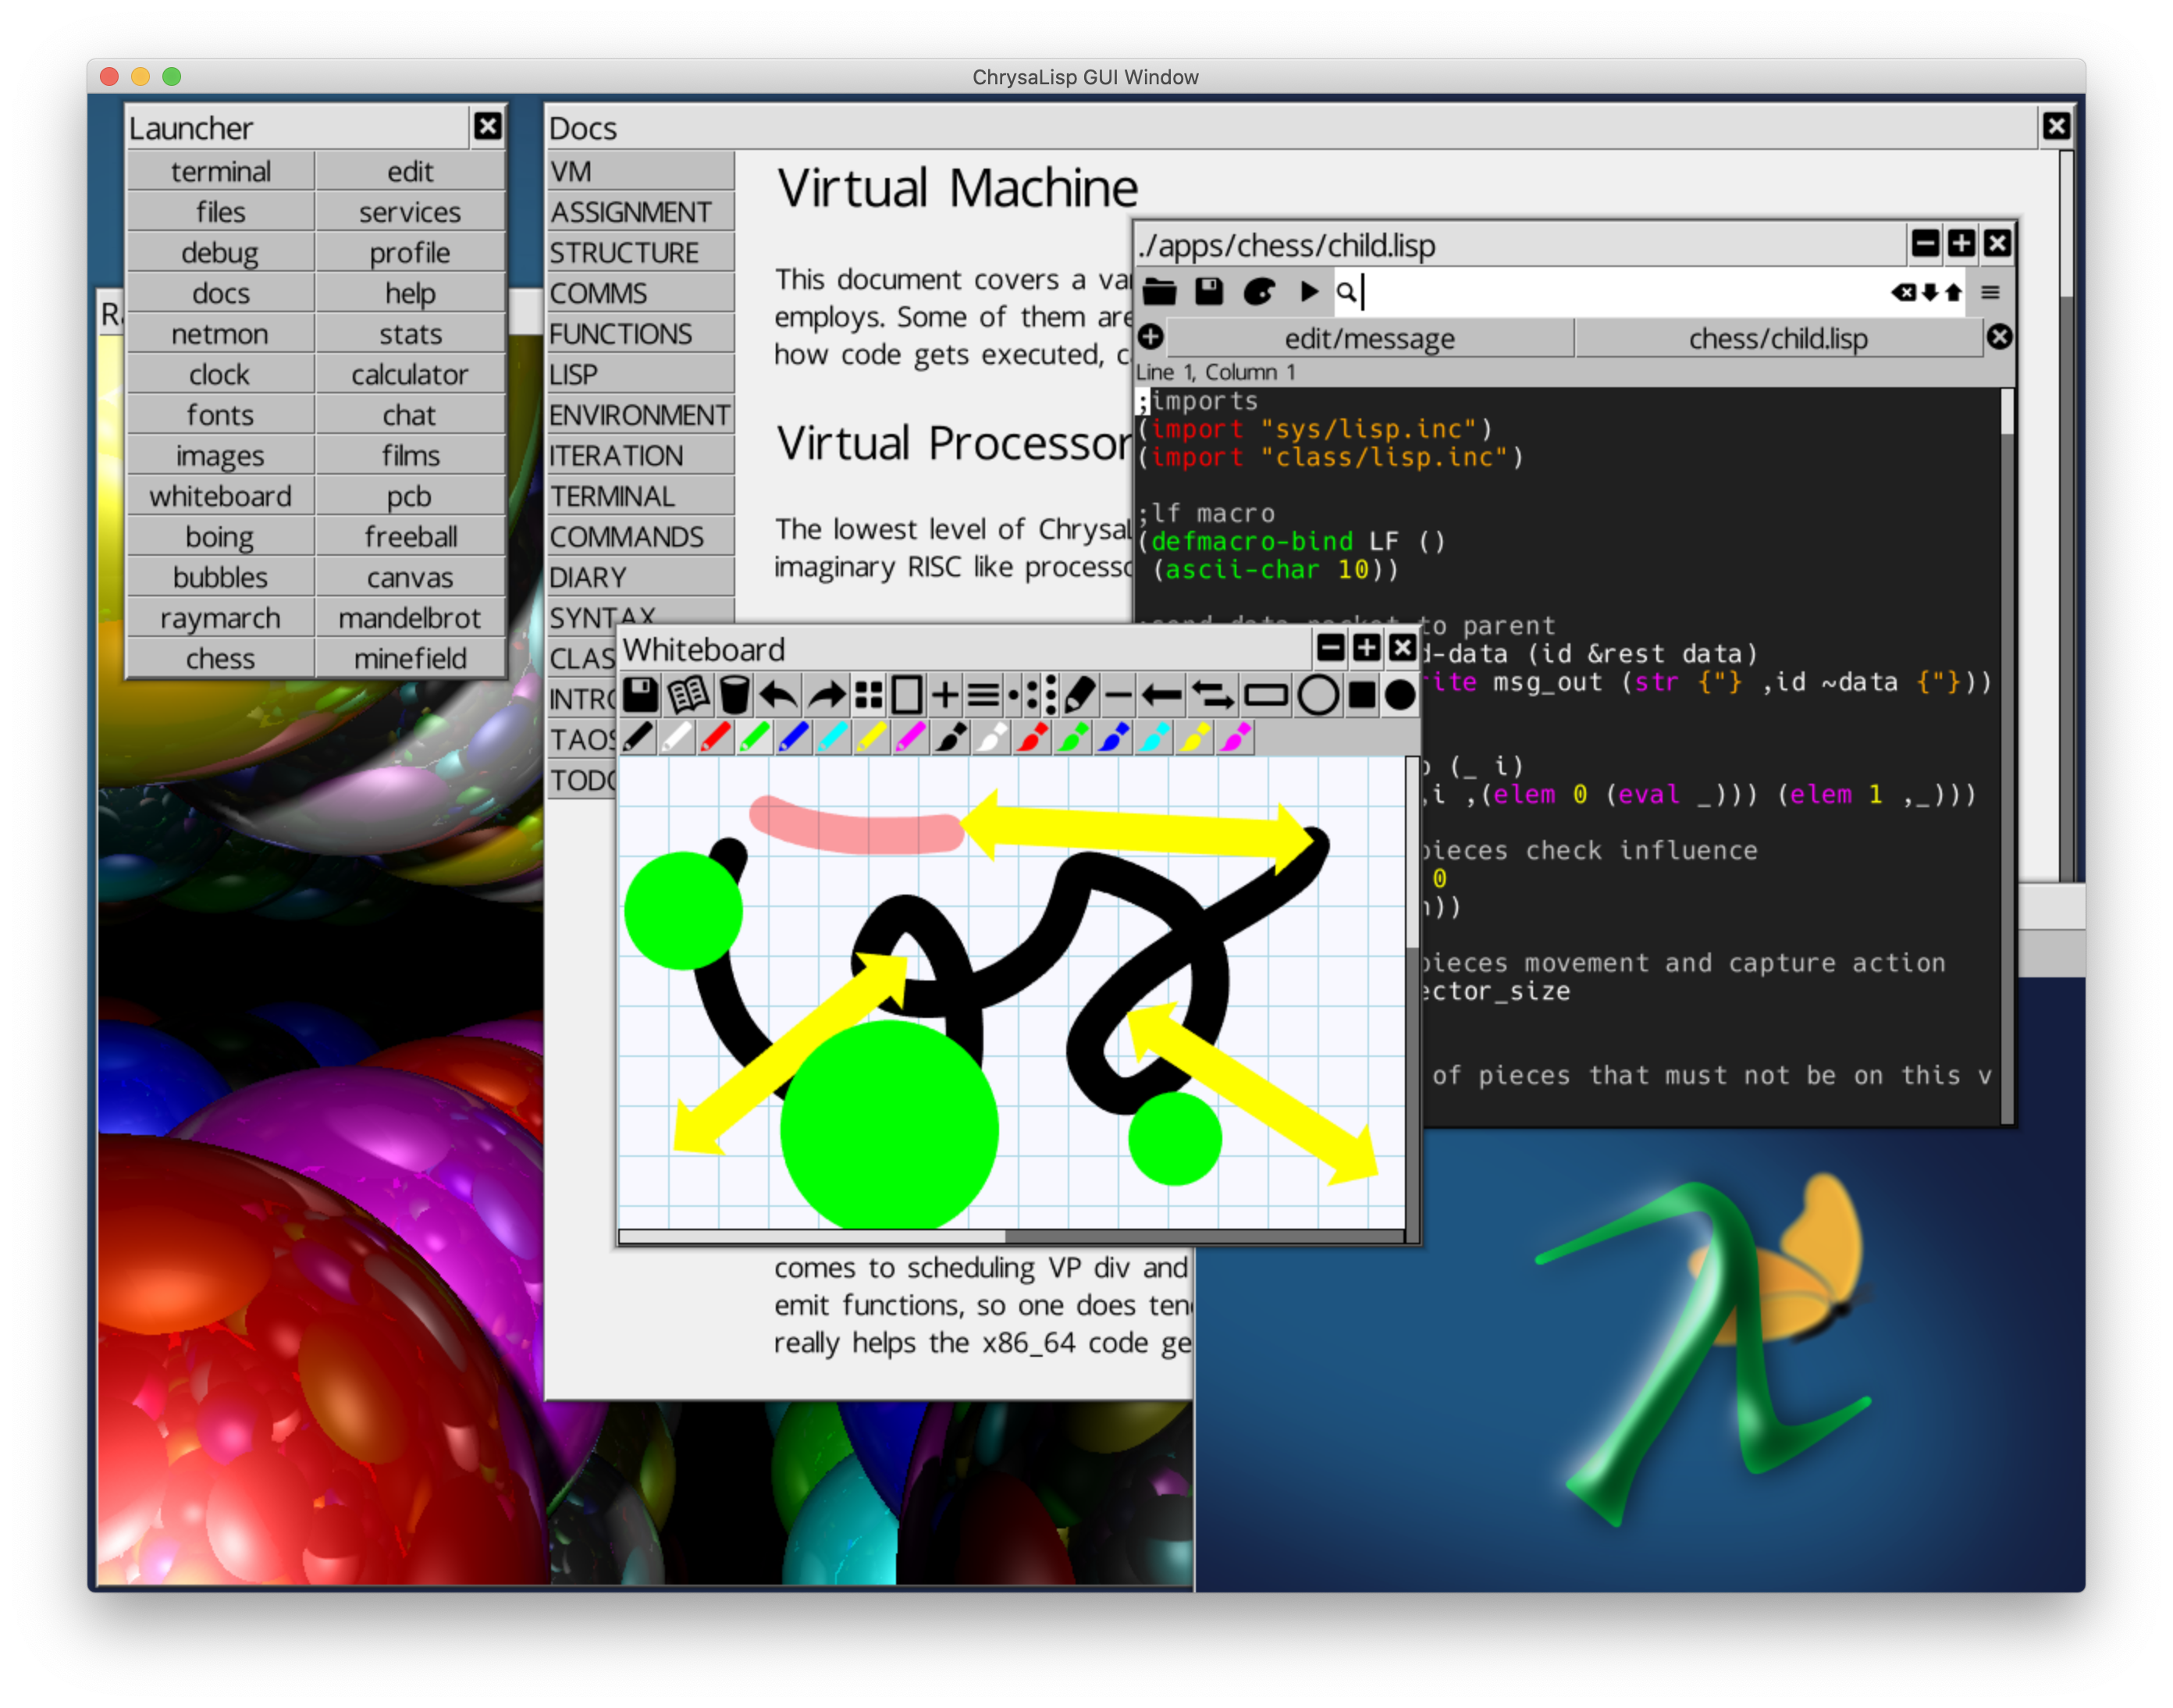Click the new tab plus icon in editor

tap(1151, 337)
